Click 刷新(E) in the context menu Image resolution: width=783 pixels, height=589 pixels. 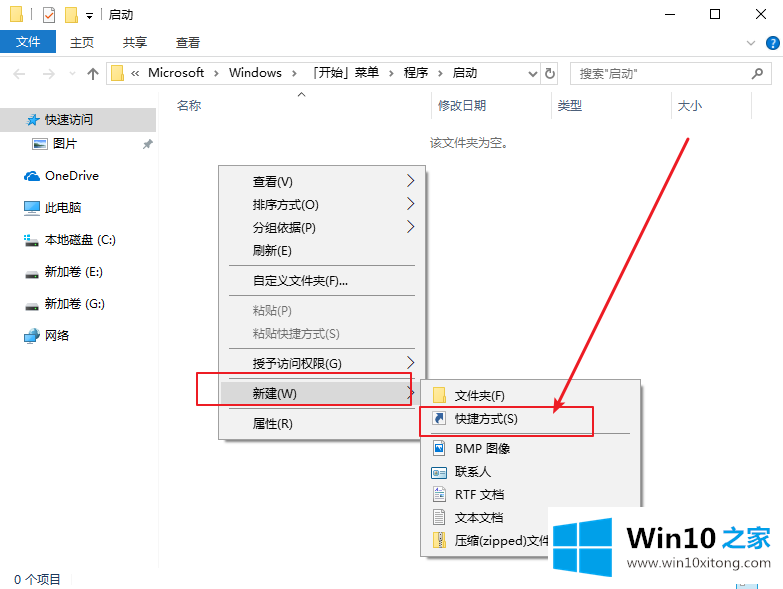pyautogui.click(x=272, y=250)
